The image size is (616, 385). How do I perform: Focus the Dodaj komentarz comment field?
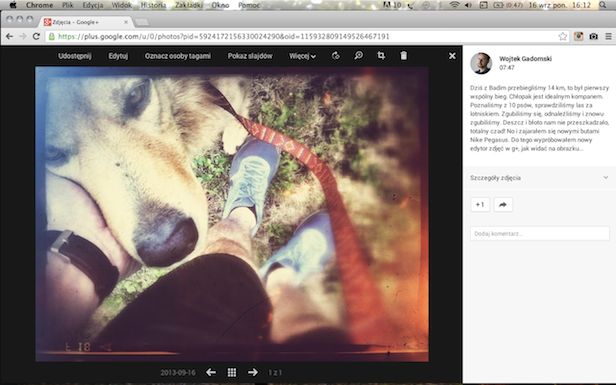(539, 234)
